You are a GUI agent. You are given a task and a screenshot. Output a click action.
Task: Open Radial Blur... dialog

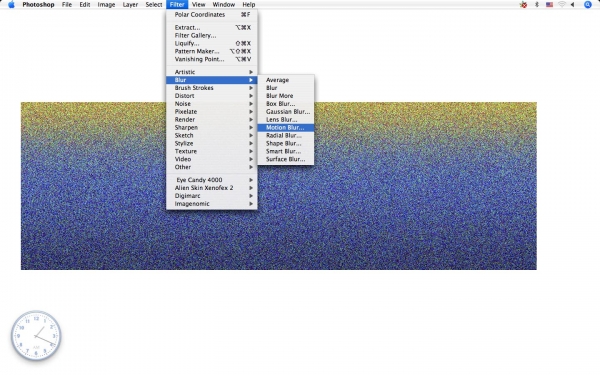click(286, 135)
